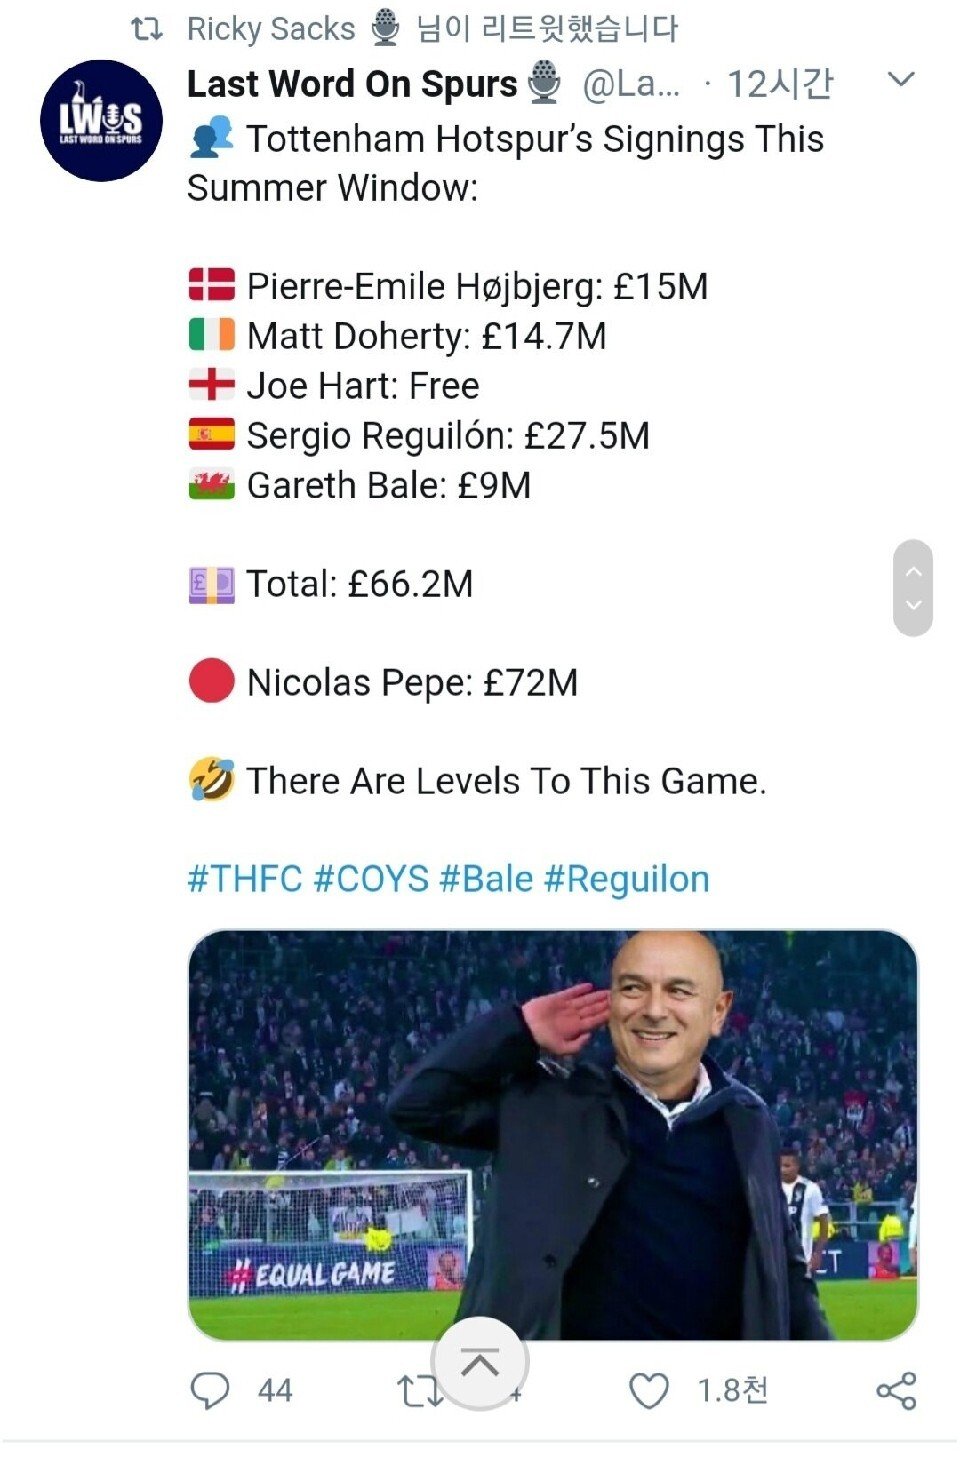The width and height of the screenshot is (960, 1457).
Task: Open the tweet options chevron menu
Action: [901, 80]
